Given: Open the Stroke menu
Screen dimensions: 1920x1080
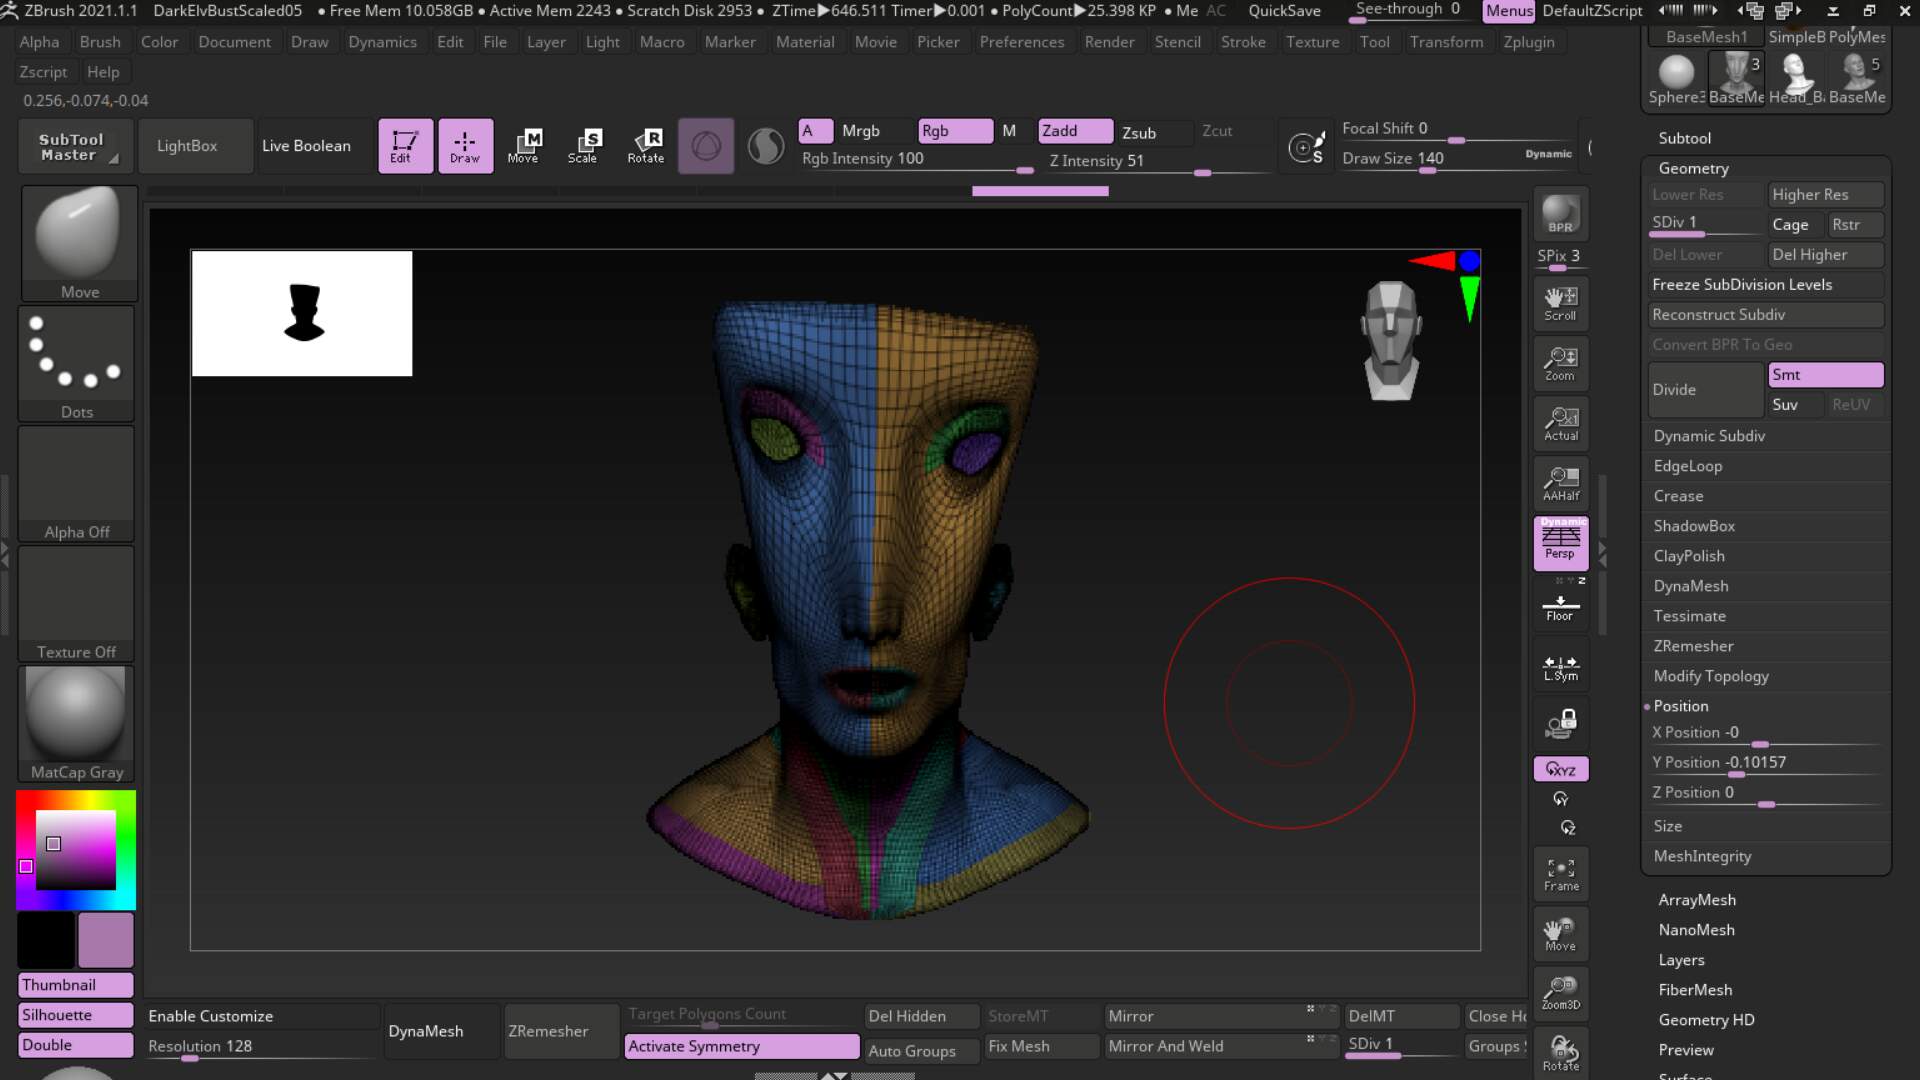Looking at the screenshot, I should click(1243, 42).
